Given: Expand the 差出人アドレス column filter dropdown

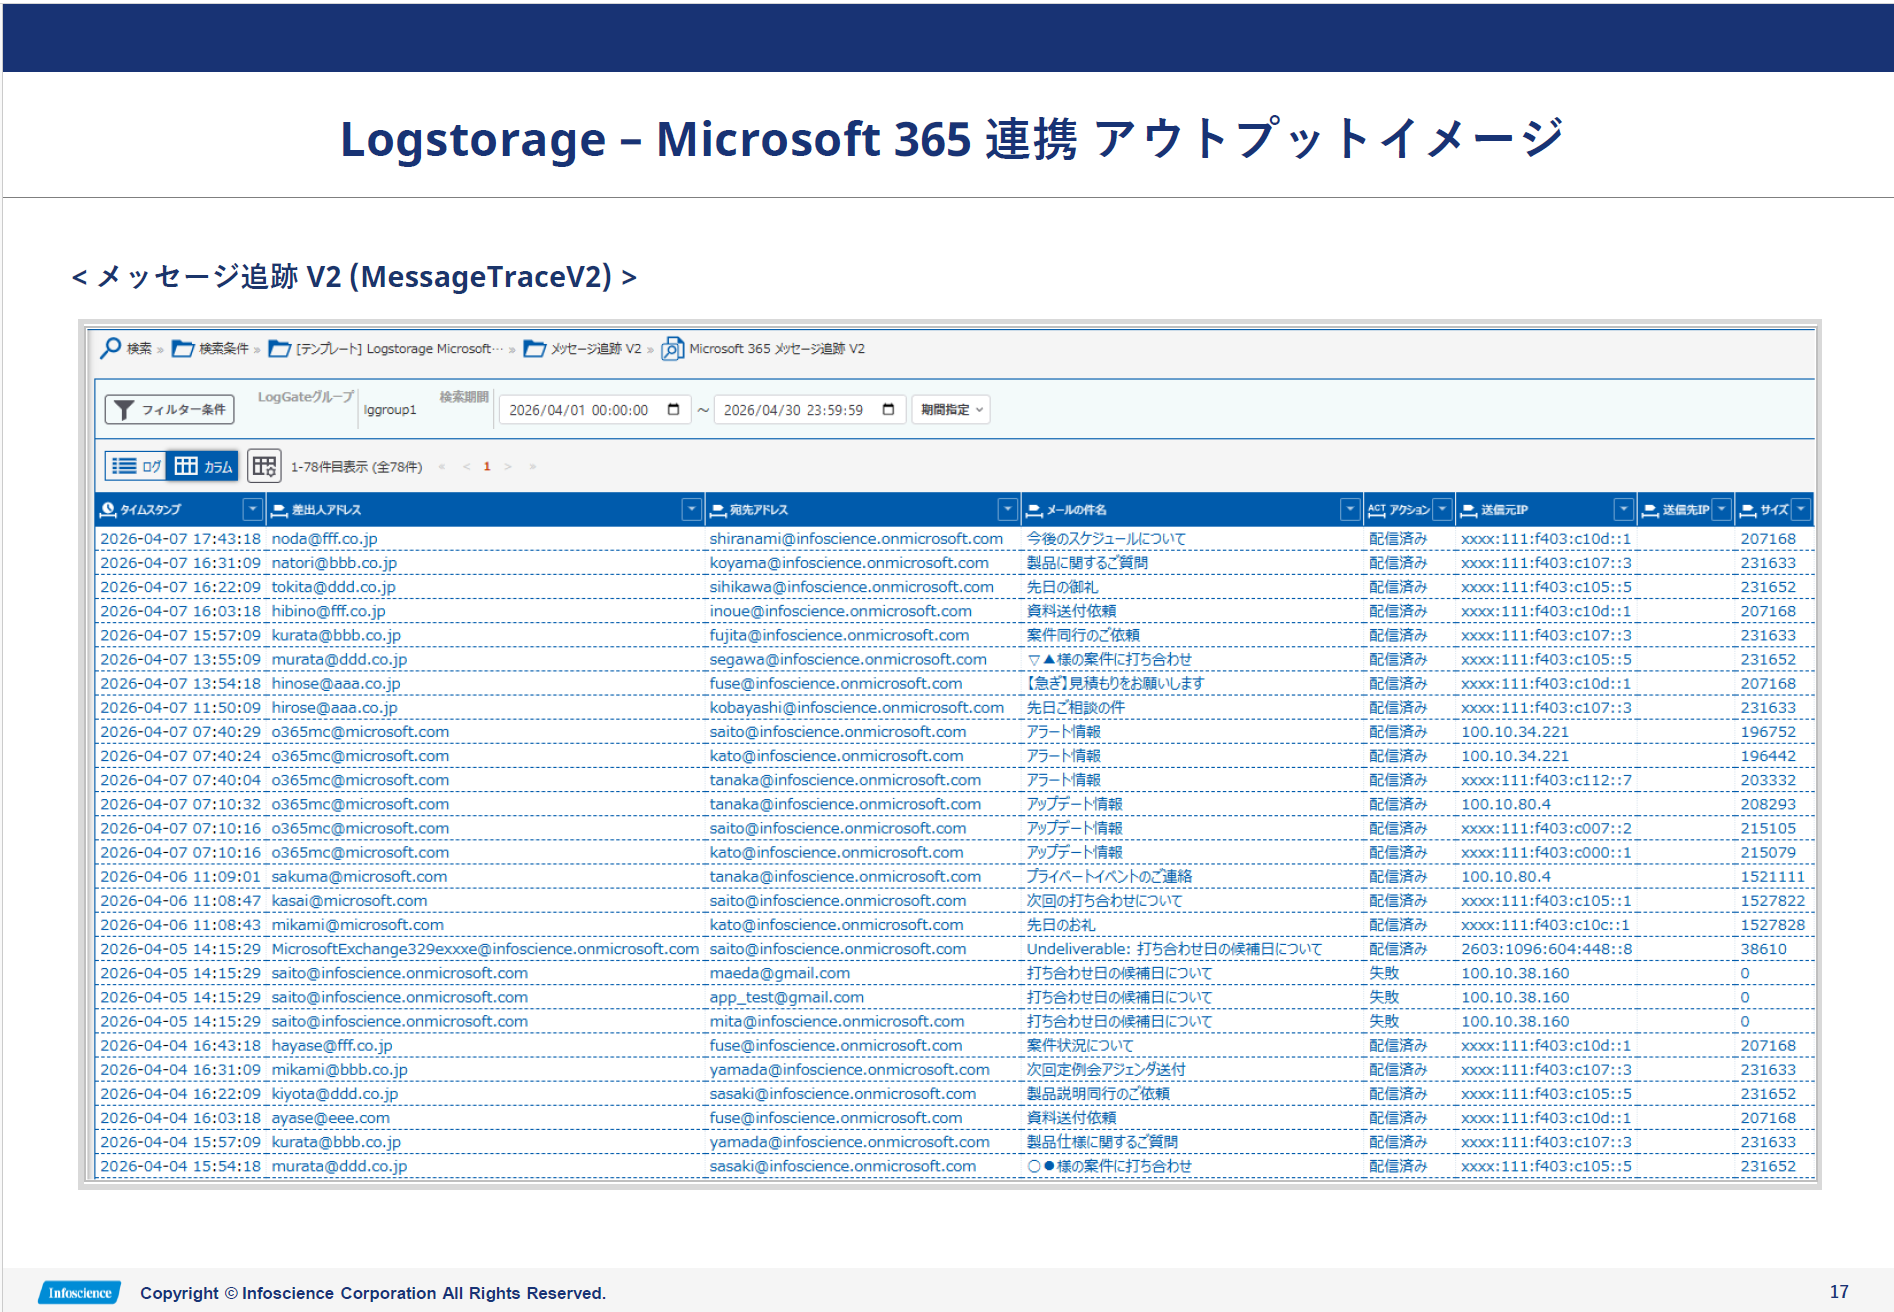Looking at the screenshot, I should click(x=691, y=510).
